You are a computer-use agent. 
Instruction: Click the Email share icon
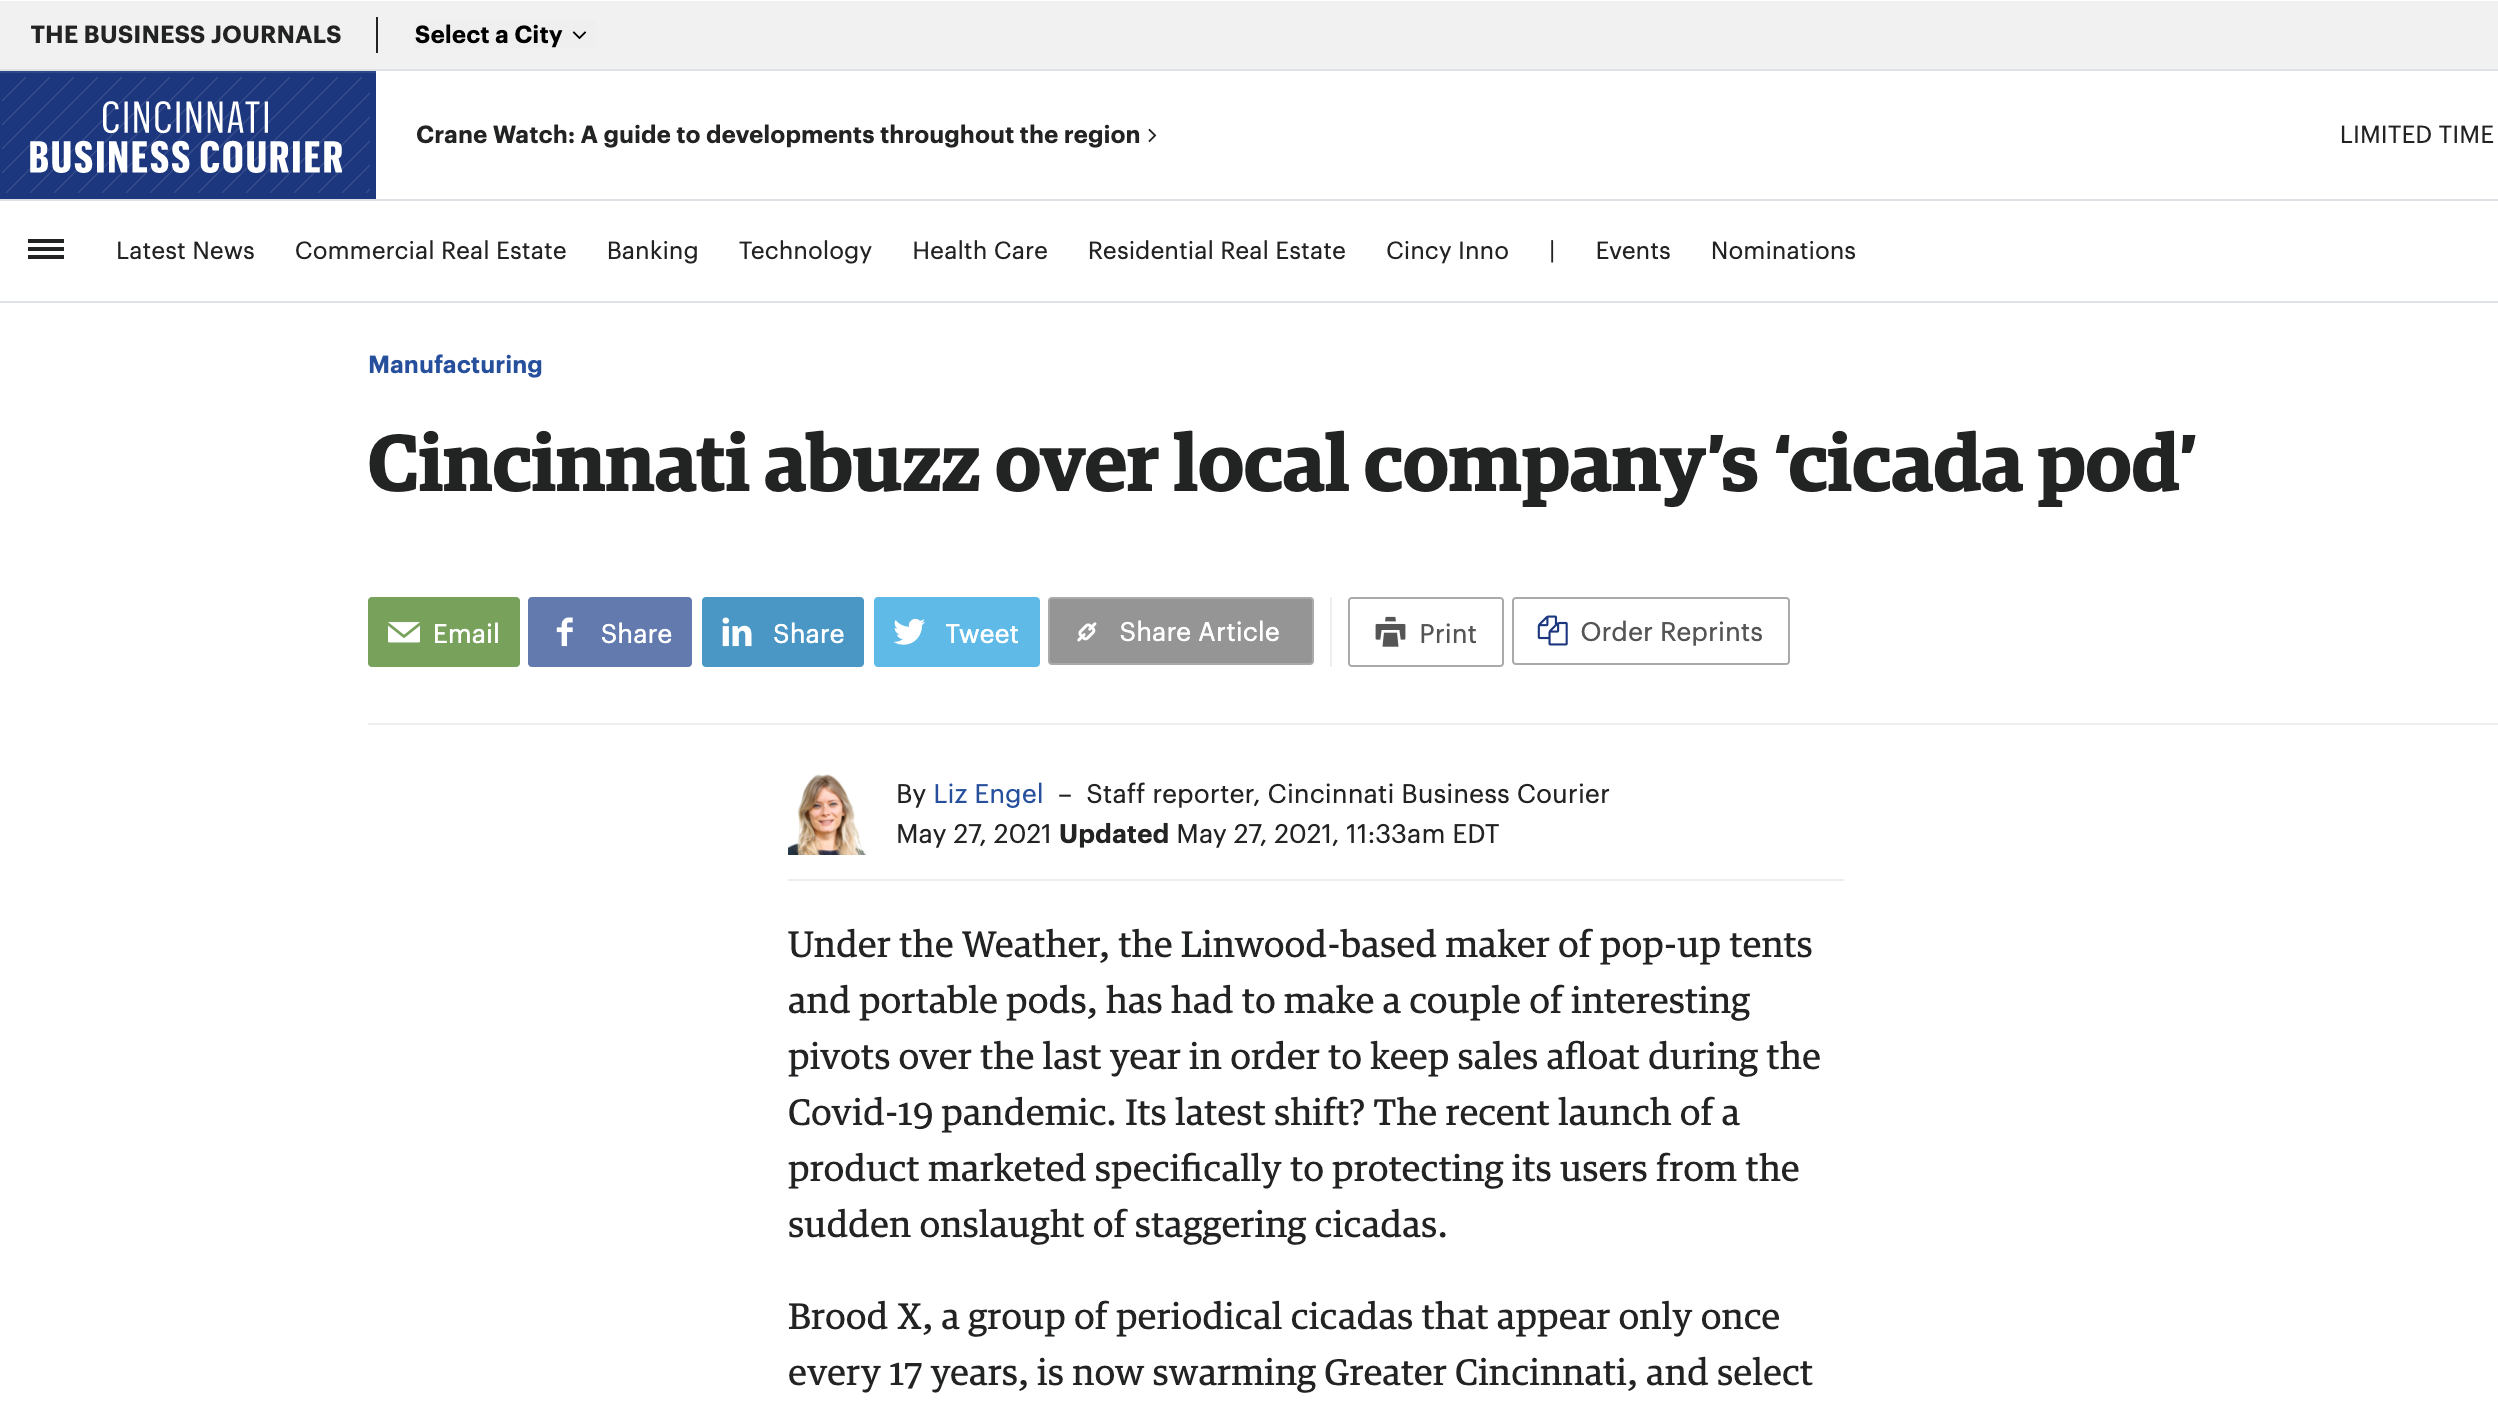click(404, 631)
